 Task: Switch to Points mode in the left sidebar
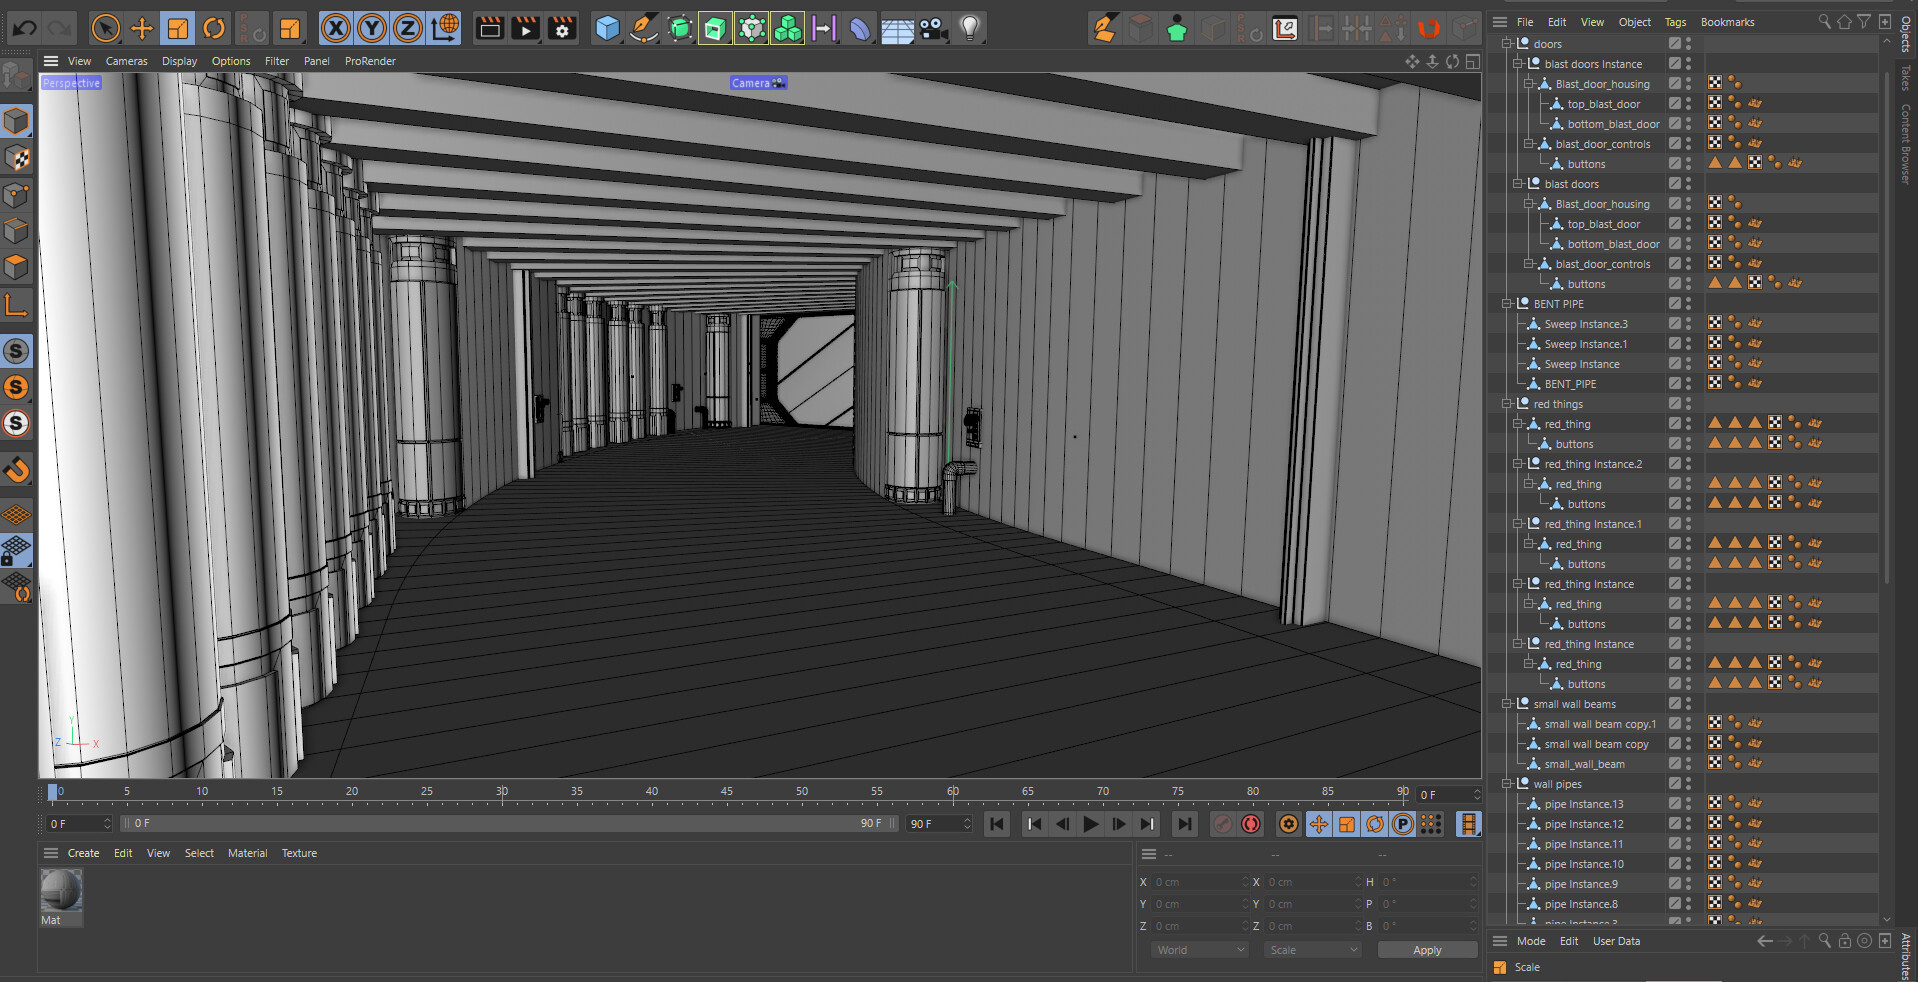pos(16,195)
